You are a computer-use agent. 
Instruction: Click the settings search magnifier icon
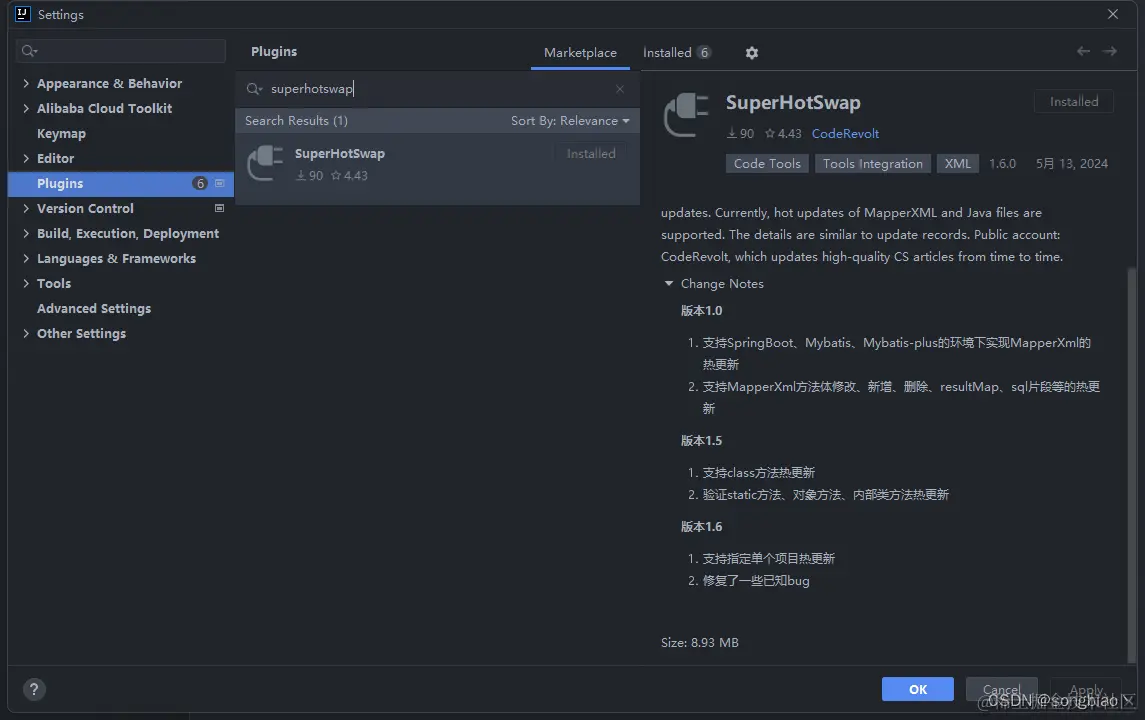click(x=29, y=50)
